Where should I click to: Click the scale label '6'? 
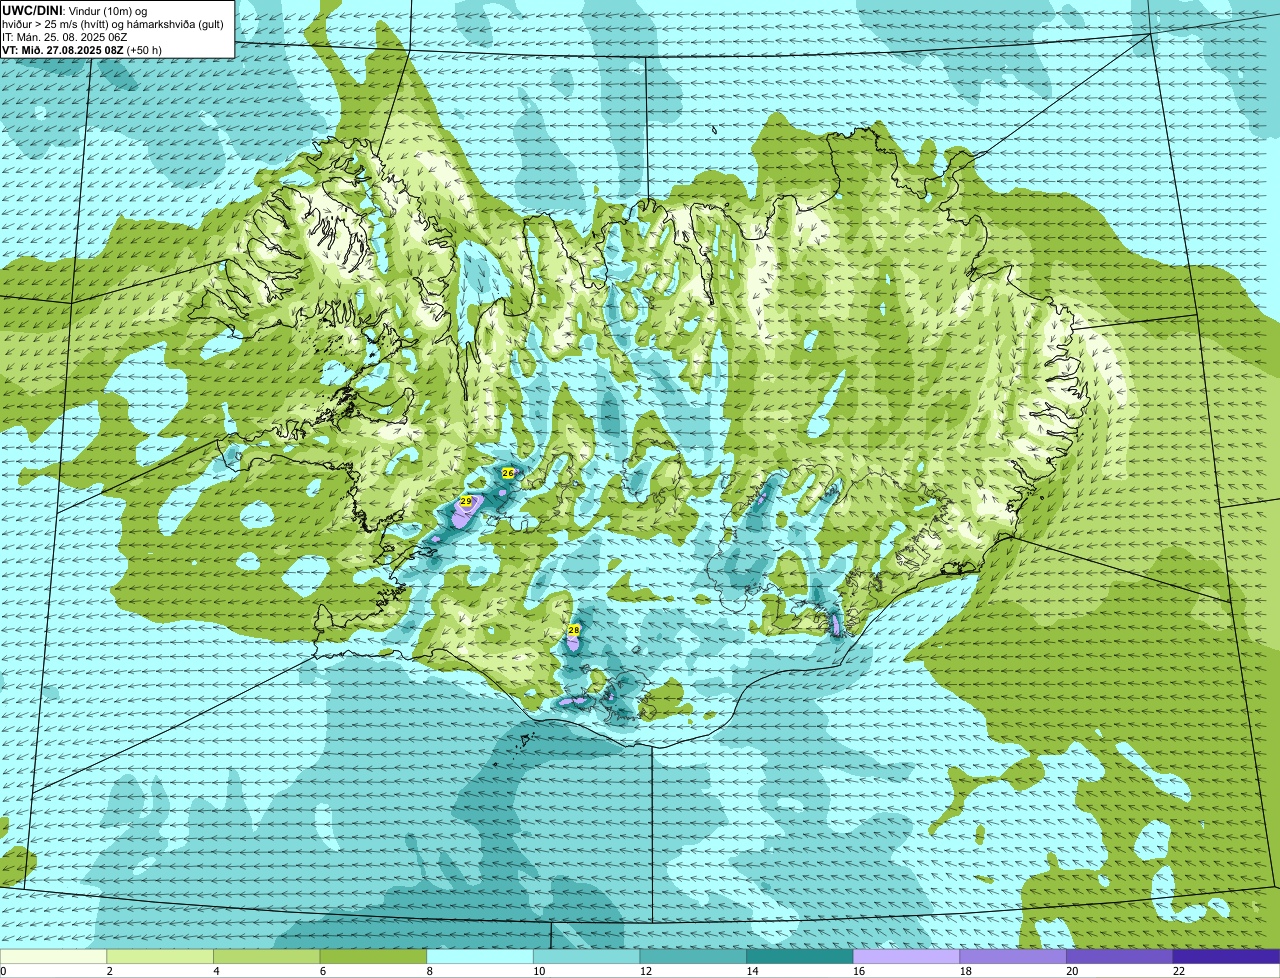323,971
